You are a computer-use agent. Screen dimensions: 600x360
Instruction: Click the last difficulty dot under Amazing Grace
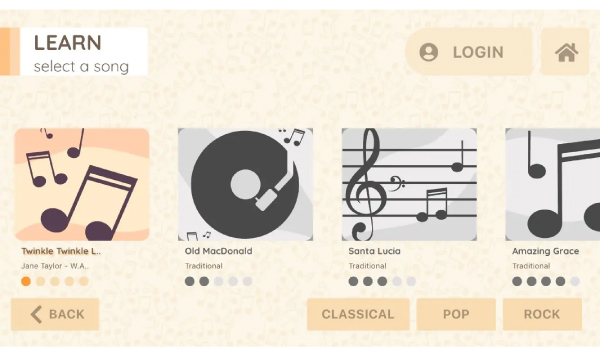[575, 282]
